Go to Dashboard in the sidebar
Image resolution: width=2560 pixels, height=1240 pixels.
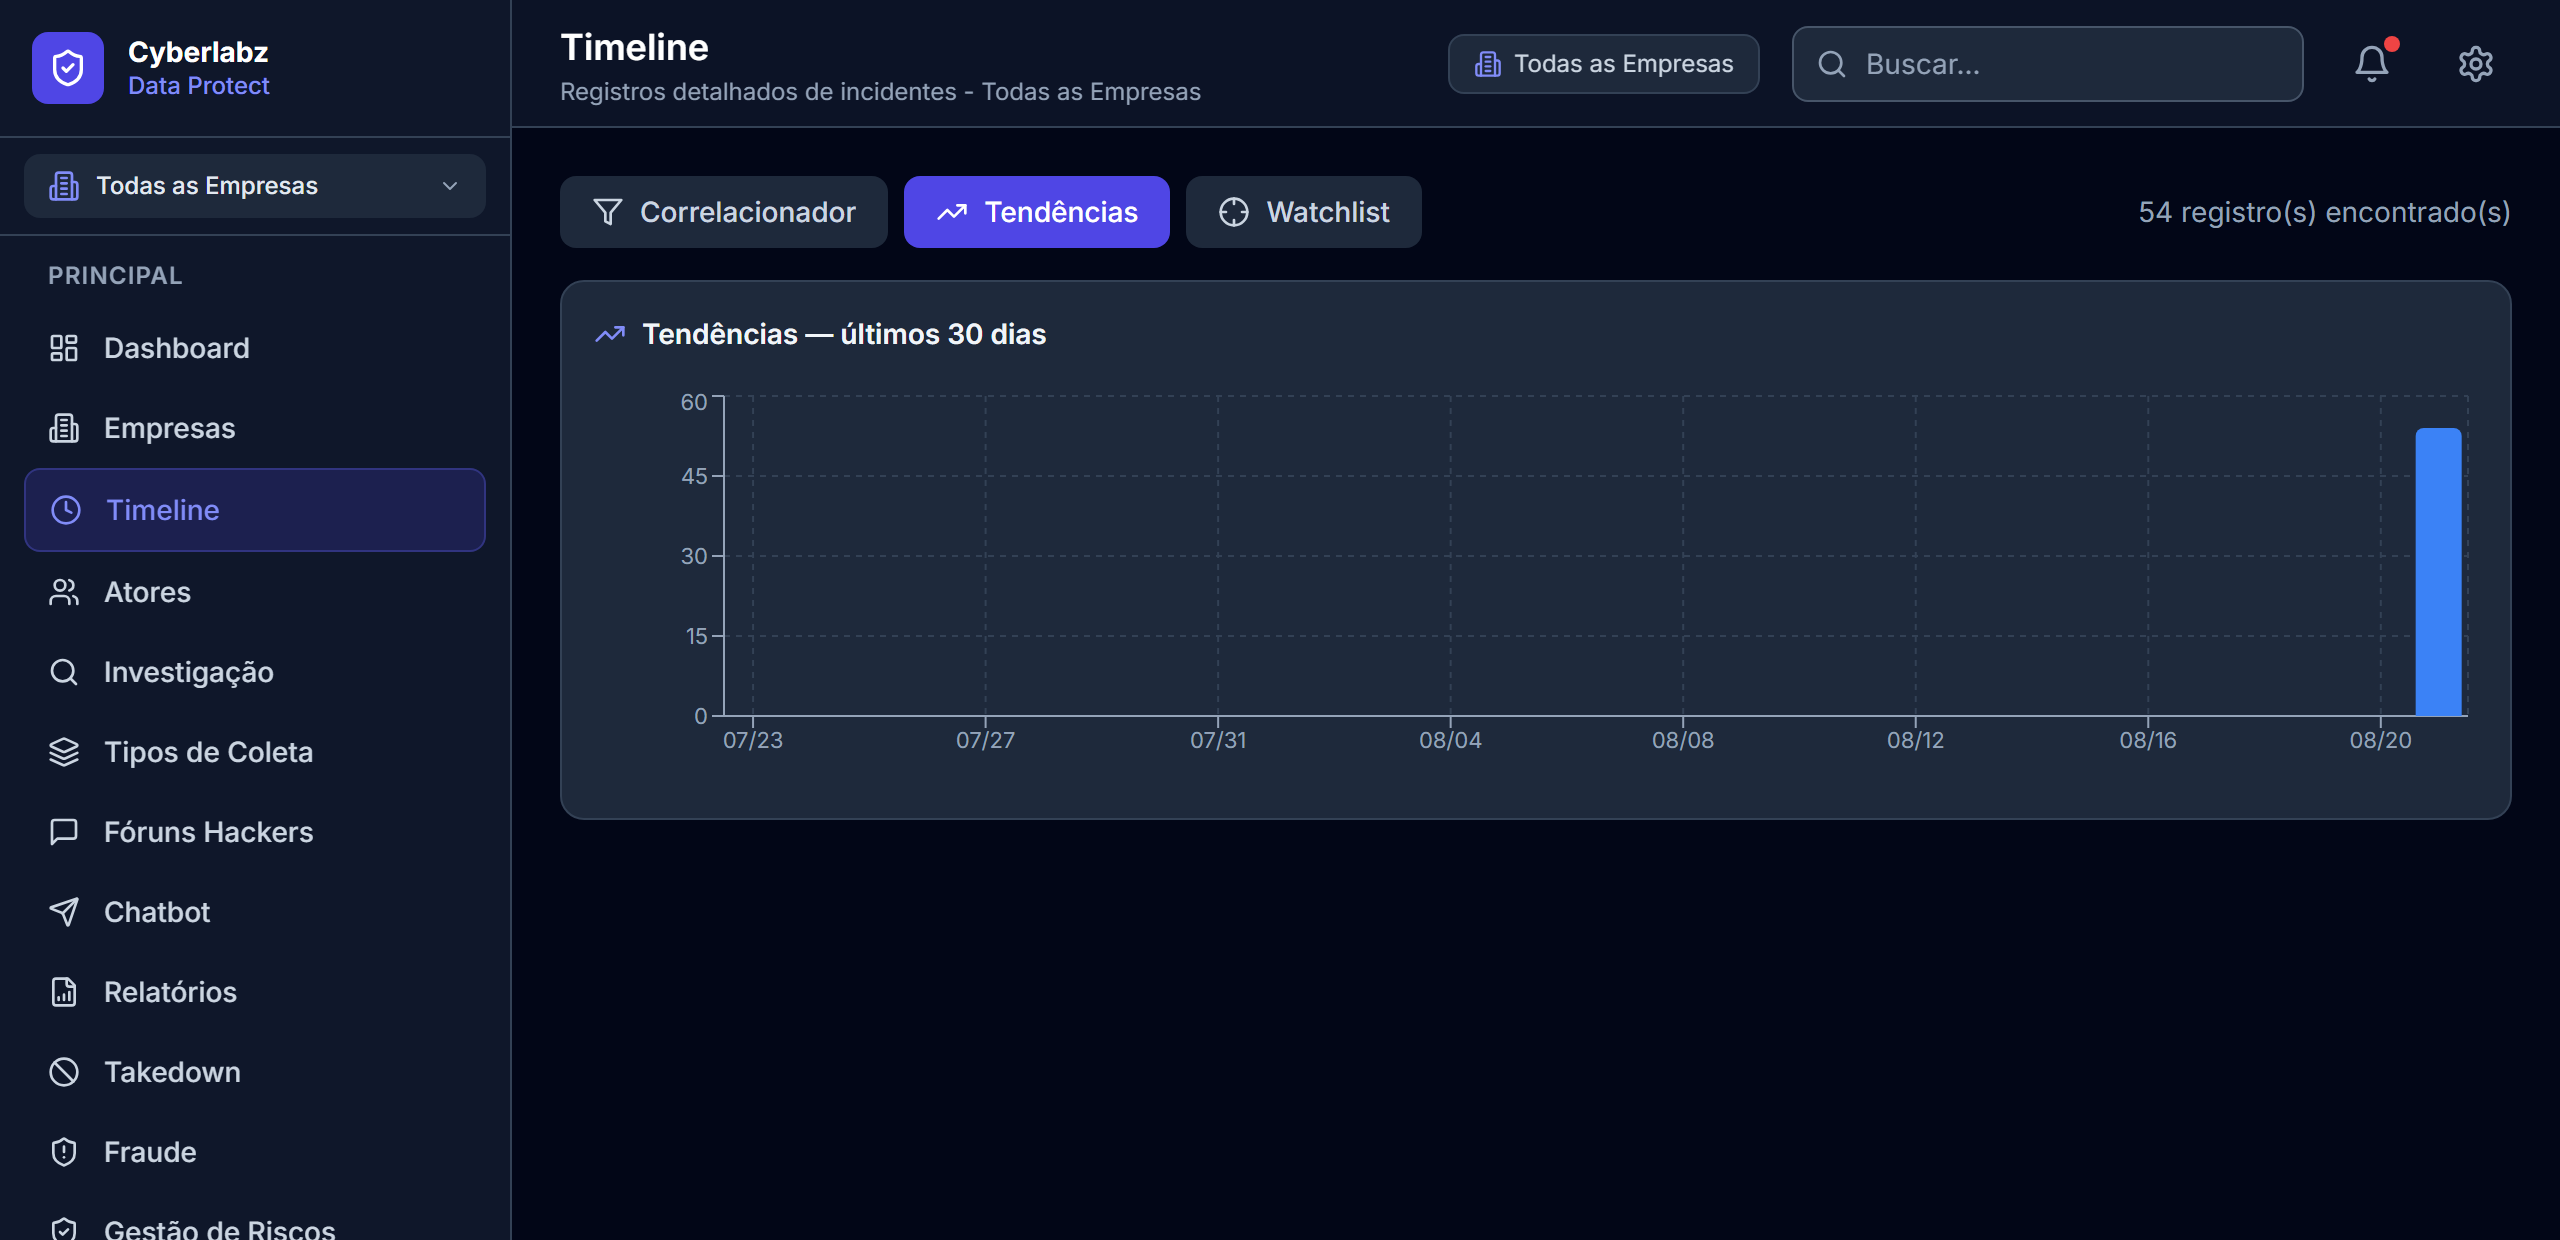(255, 348)
